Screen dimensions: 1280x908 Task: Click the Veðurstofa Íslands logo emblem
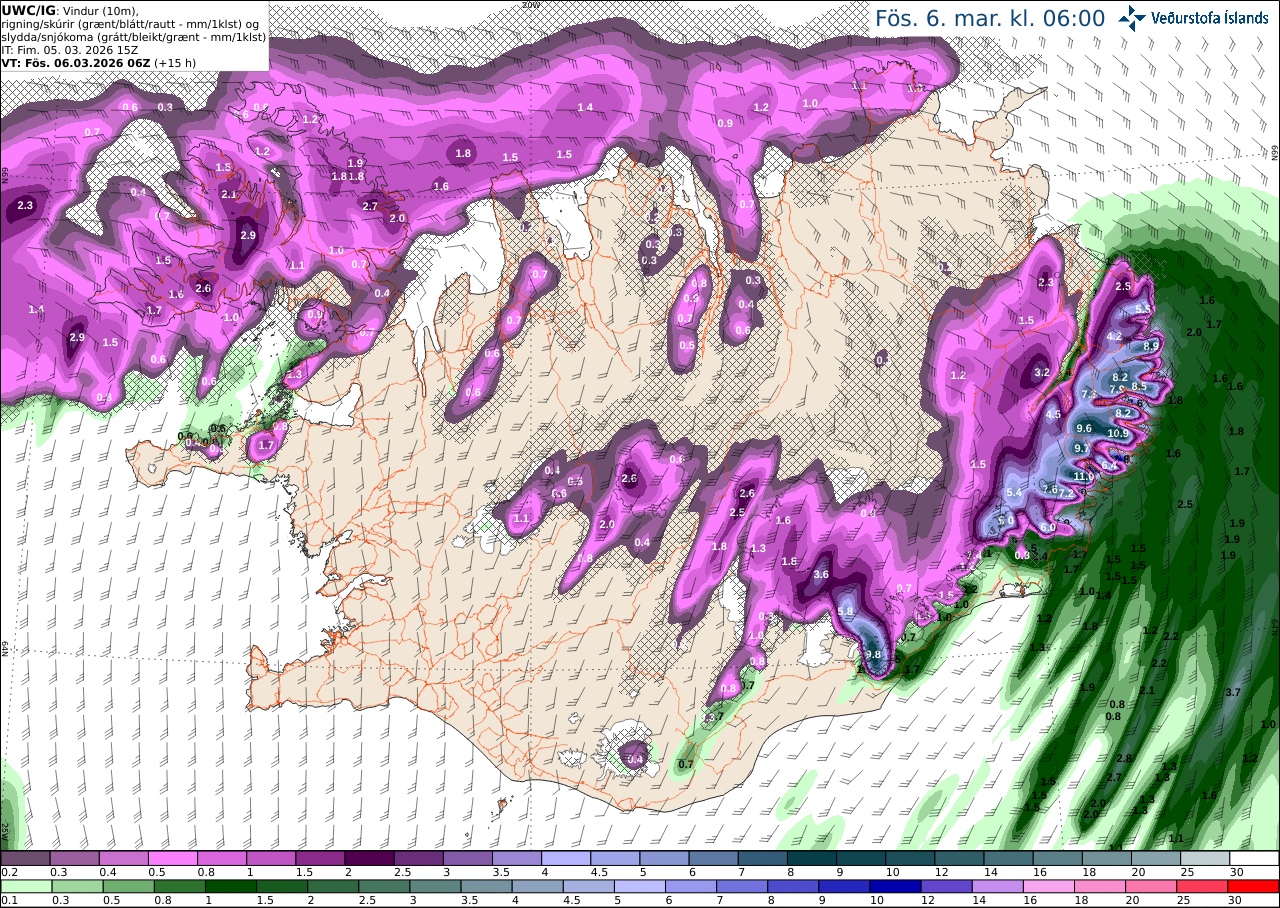(1133, 17)
